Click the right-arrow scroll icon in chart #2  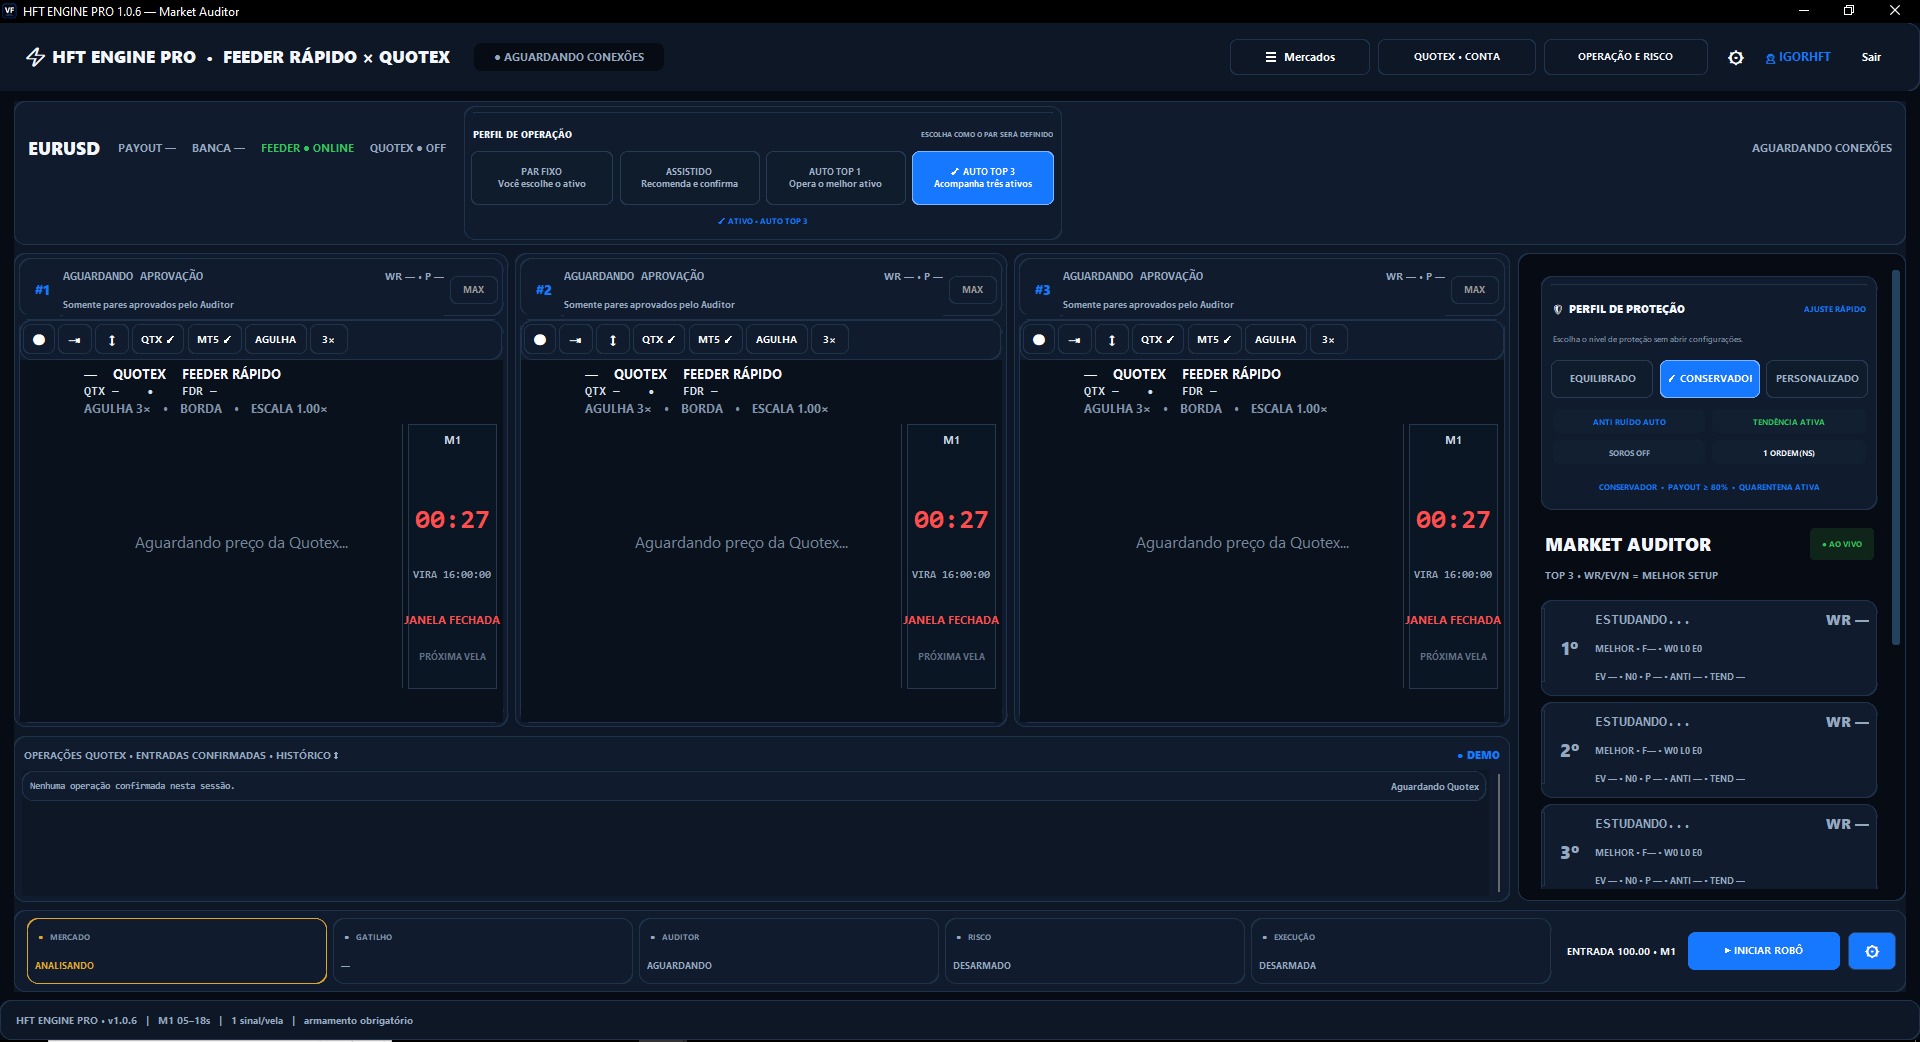click(576, 340)
